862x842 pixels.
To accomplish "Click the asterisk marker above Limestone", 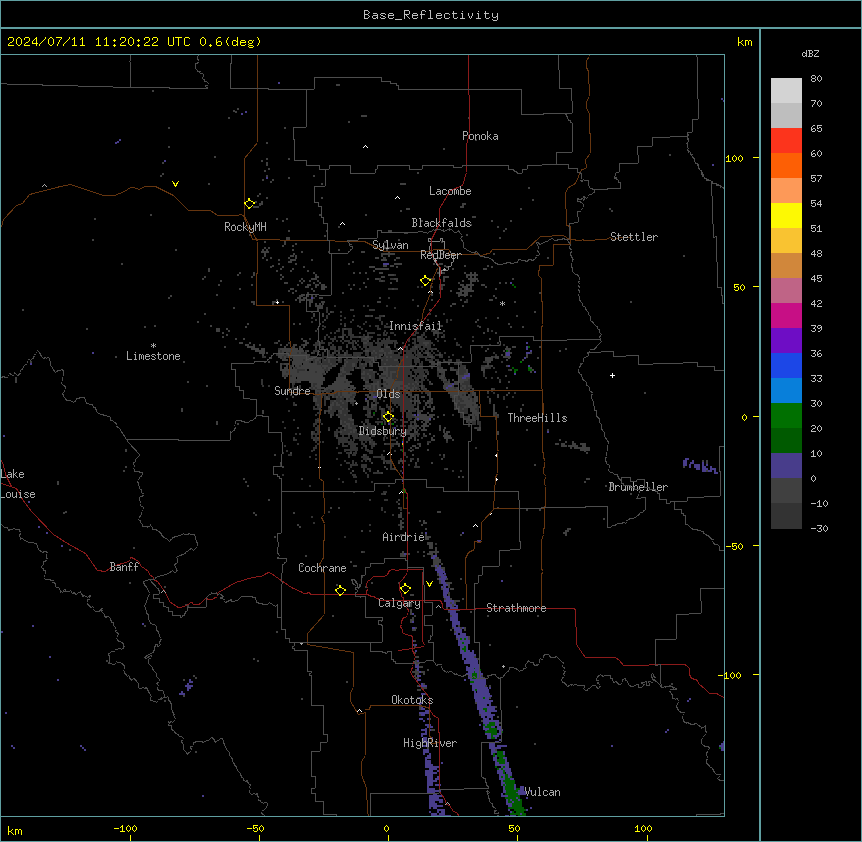I will [153, 346].
